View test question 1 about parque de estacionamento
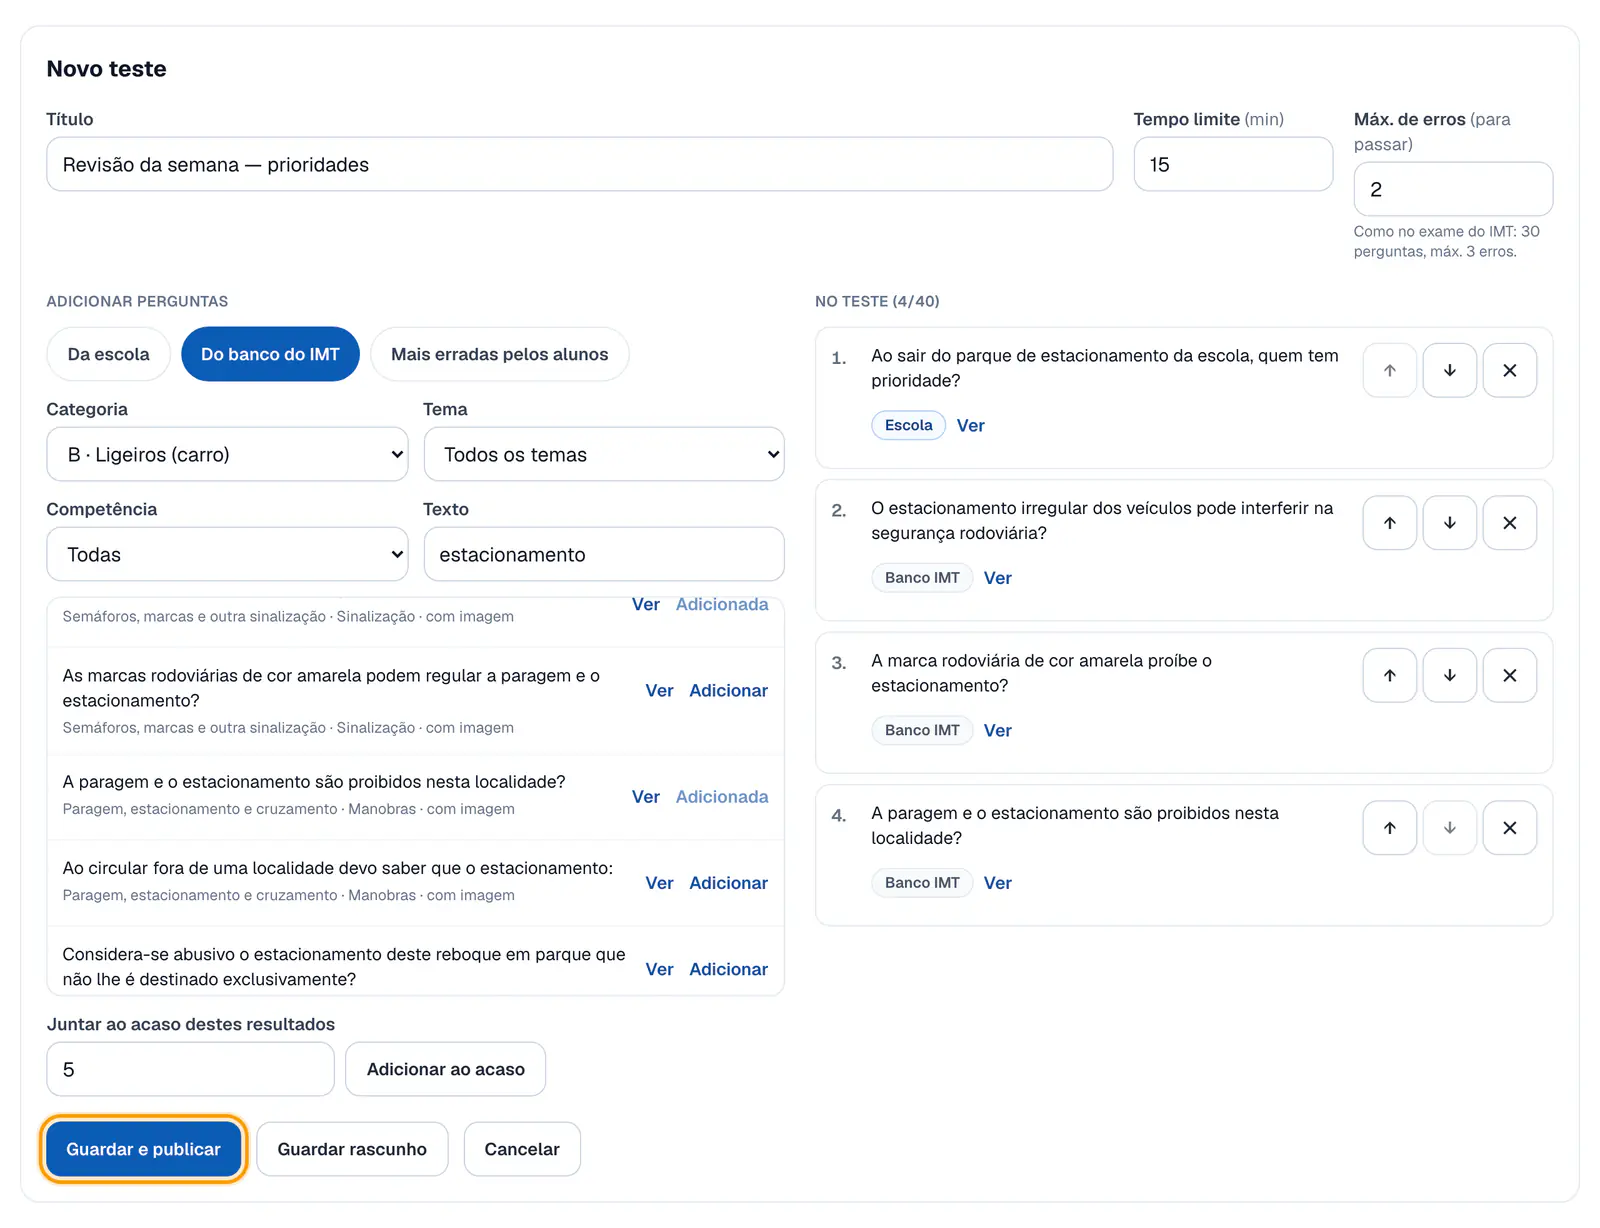1600x1228 pixels. (970, 426)
